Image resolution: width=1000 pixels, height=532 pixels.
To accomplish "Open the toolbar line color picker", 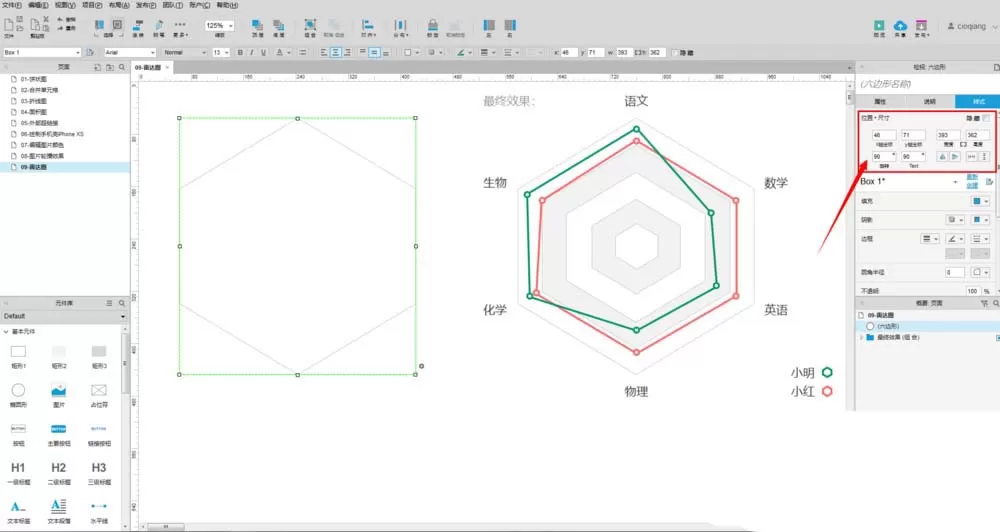I will 464,52.
